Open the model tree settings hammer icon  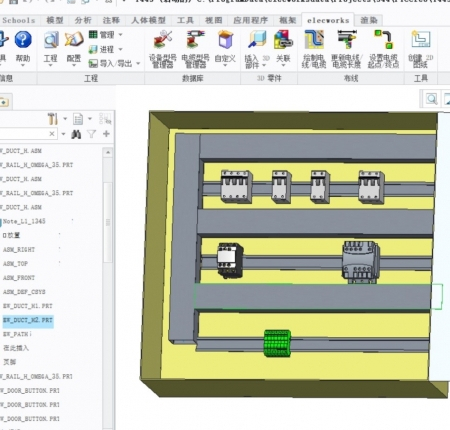(53, 119)
